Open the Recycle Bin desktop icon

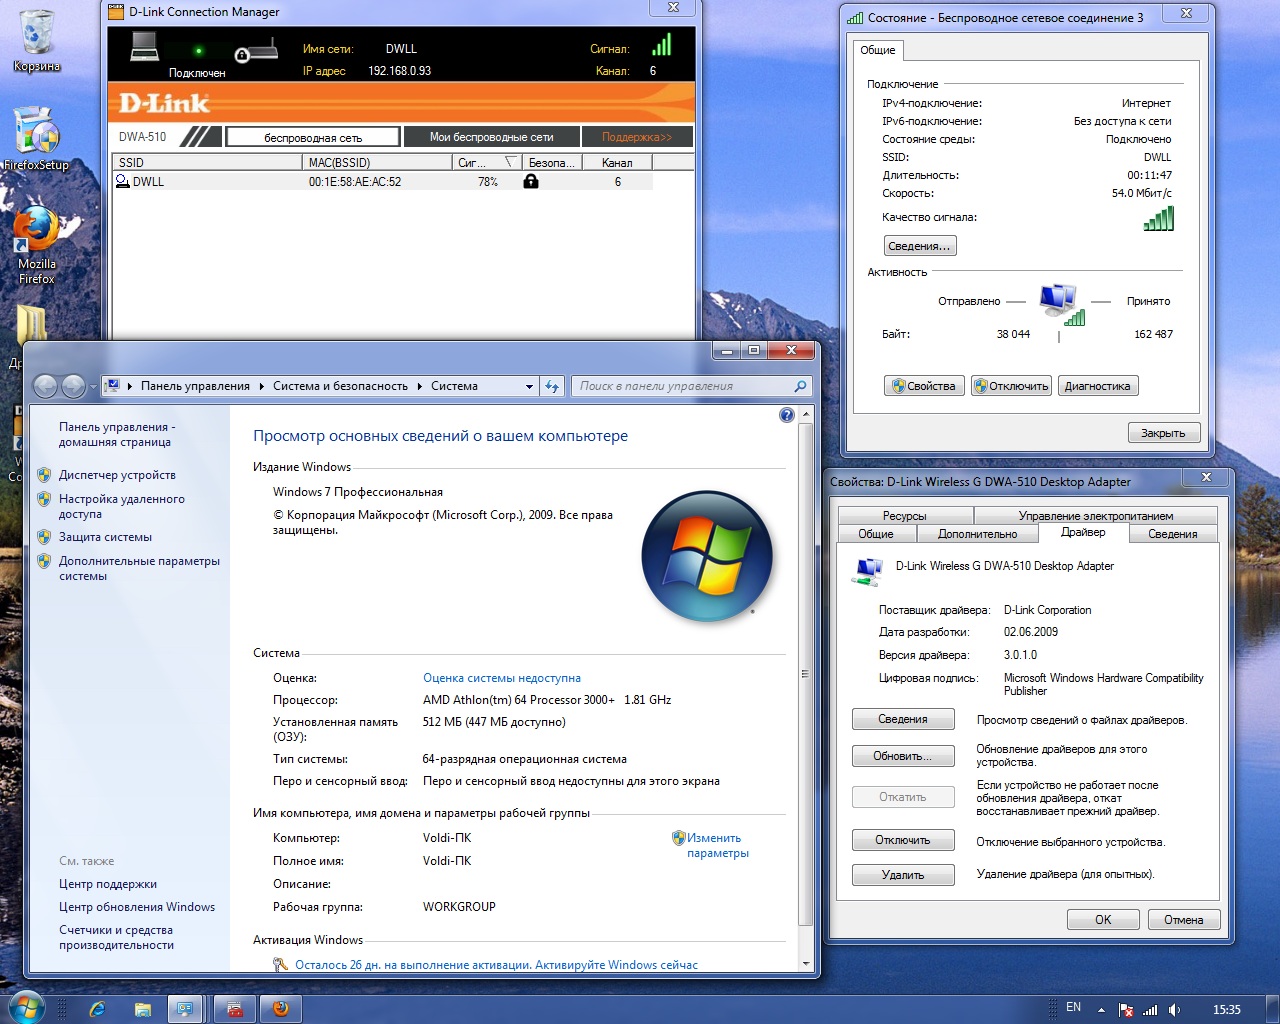[x=36, y=40]
